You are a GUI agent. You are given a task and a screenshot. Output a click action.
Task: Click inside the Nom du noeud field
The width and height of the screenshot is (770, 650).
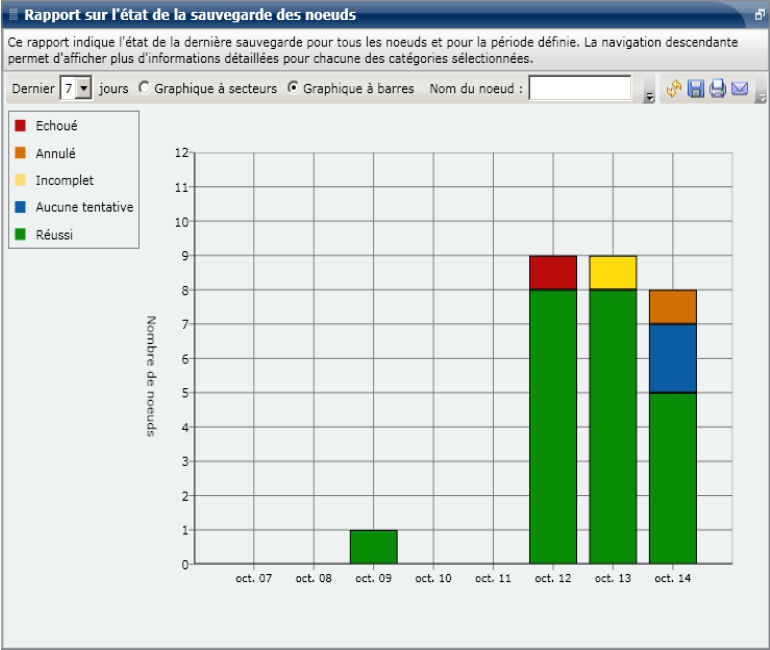point(580,89)
